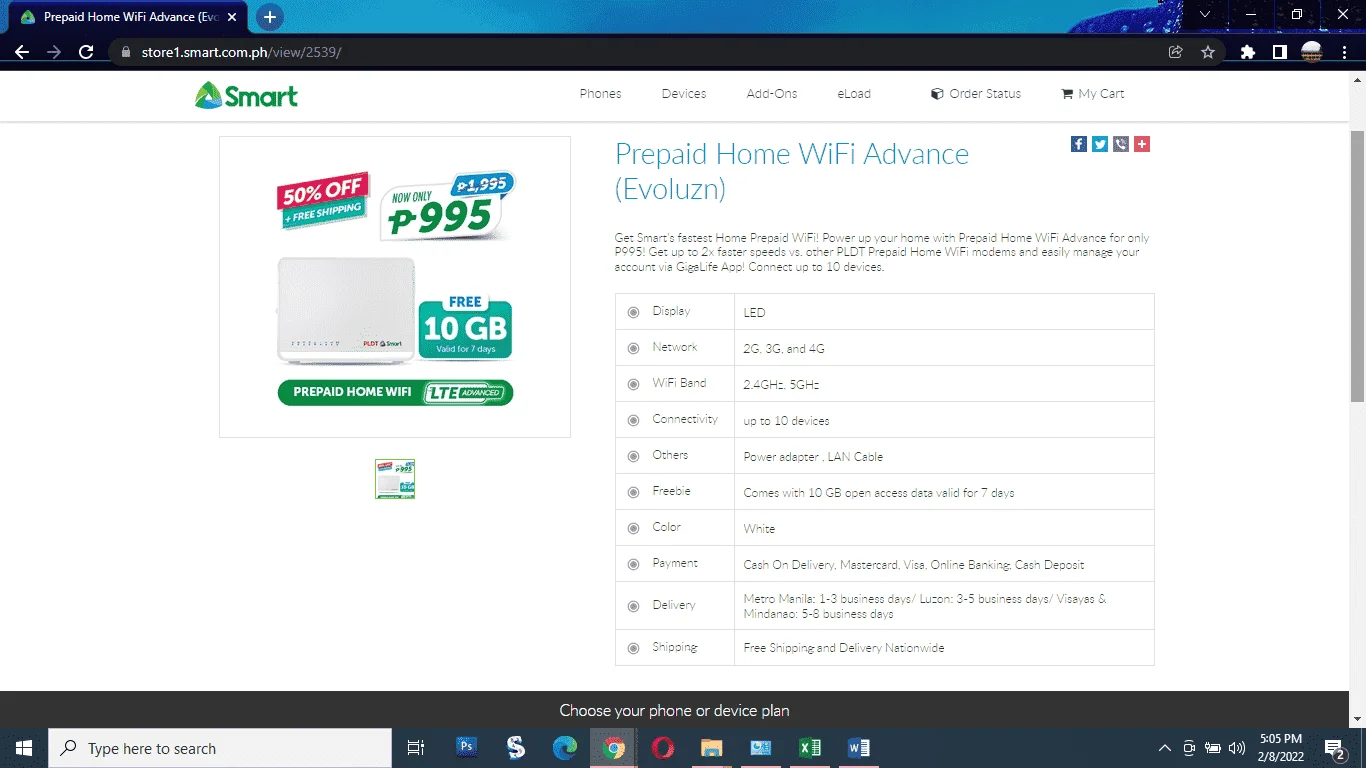Click the 'Metro Manila: 1-3 business days' delivery text
Viewport: 1366px width, 768px height.
(925, 606)
